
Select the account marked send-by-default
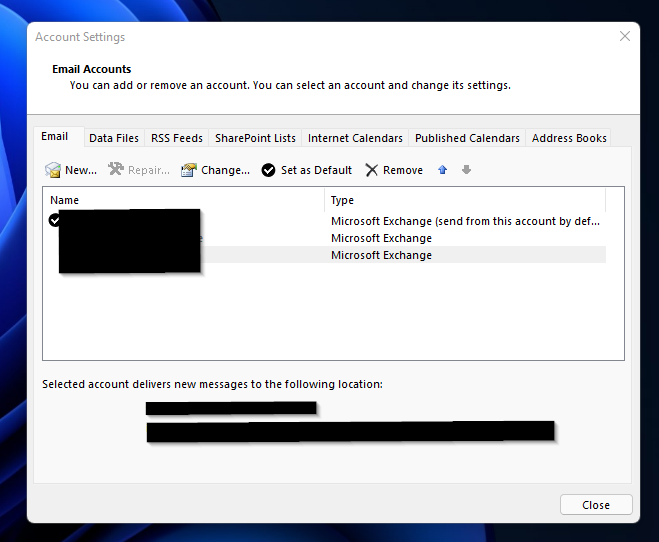[465, 221]
